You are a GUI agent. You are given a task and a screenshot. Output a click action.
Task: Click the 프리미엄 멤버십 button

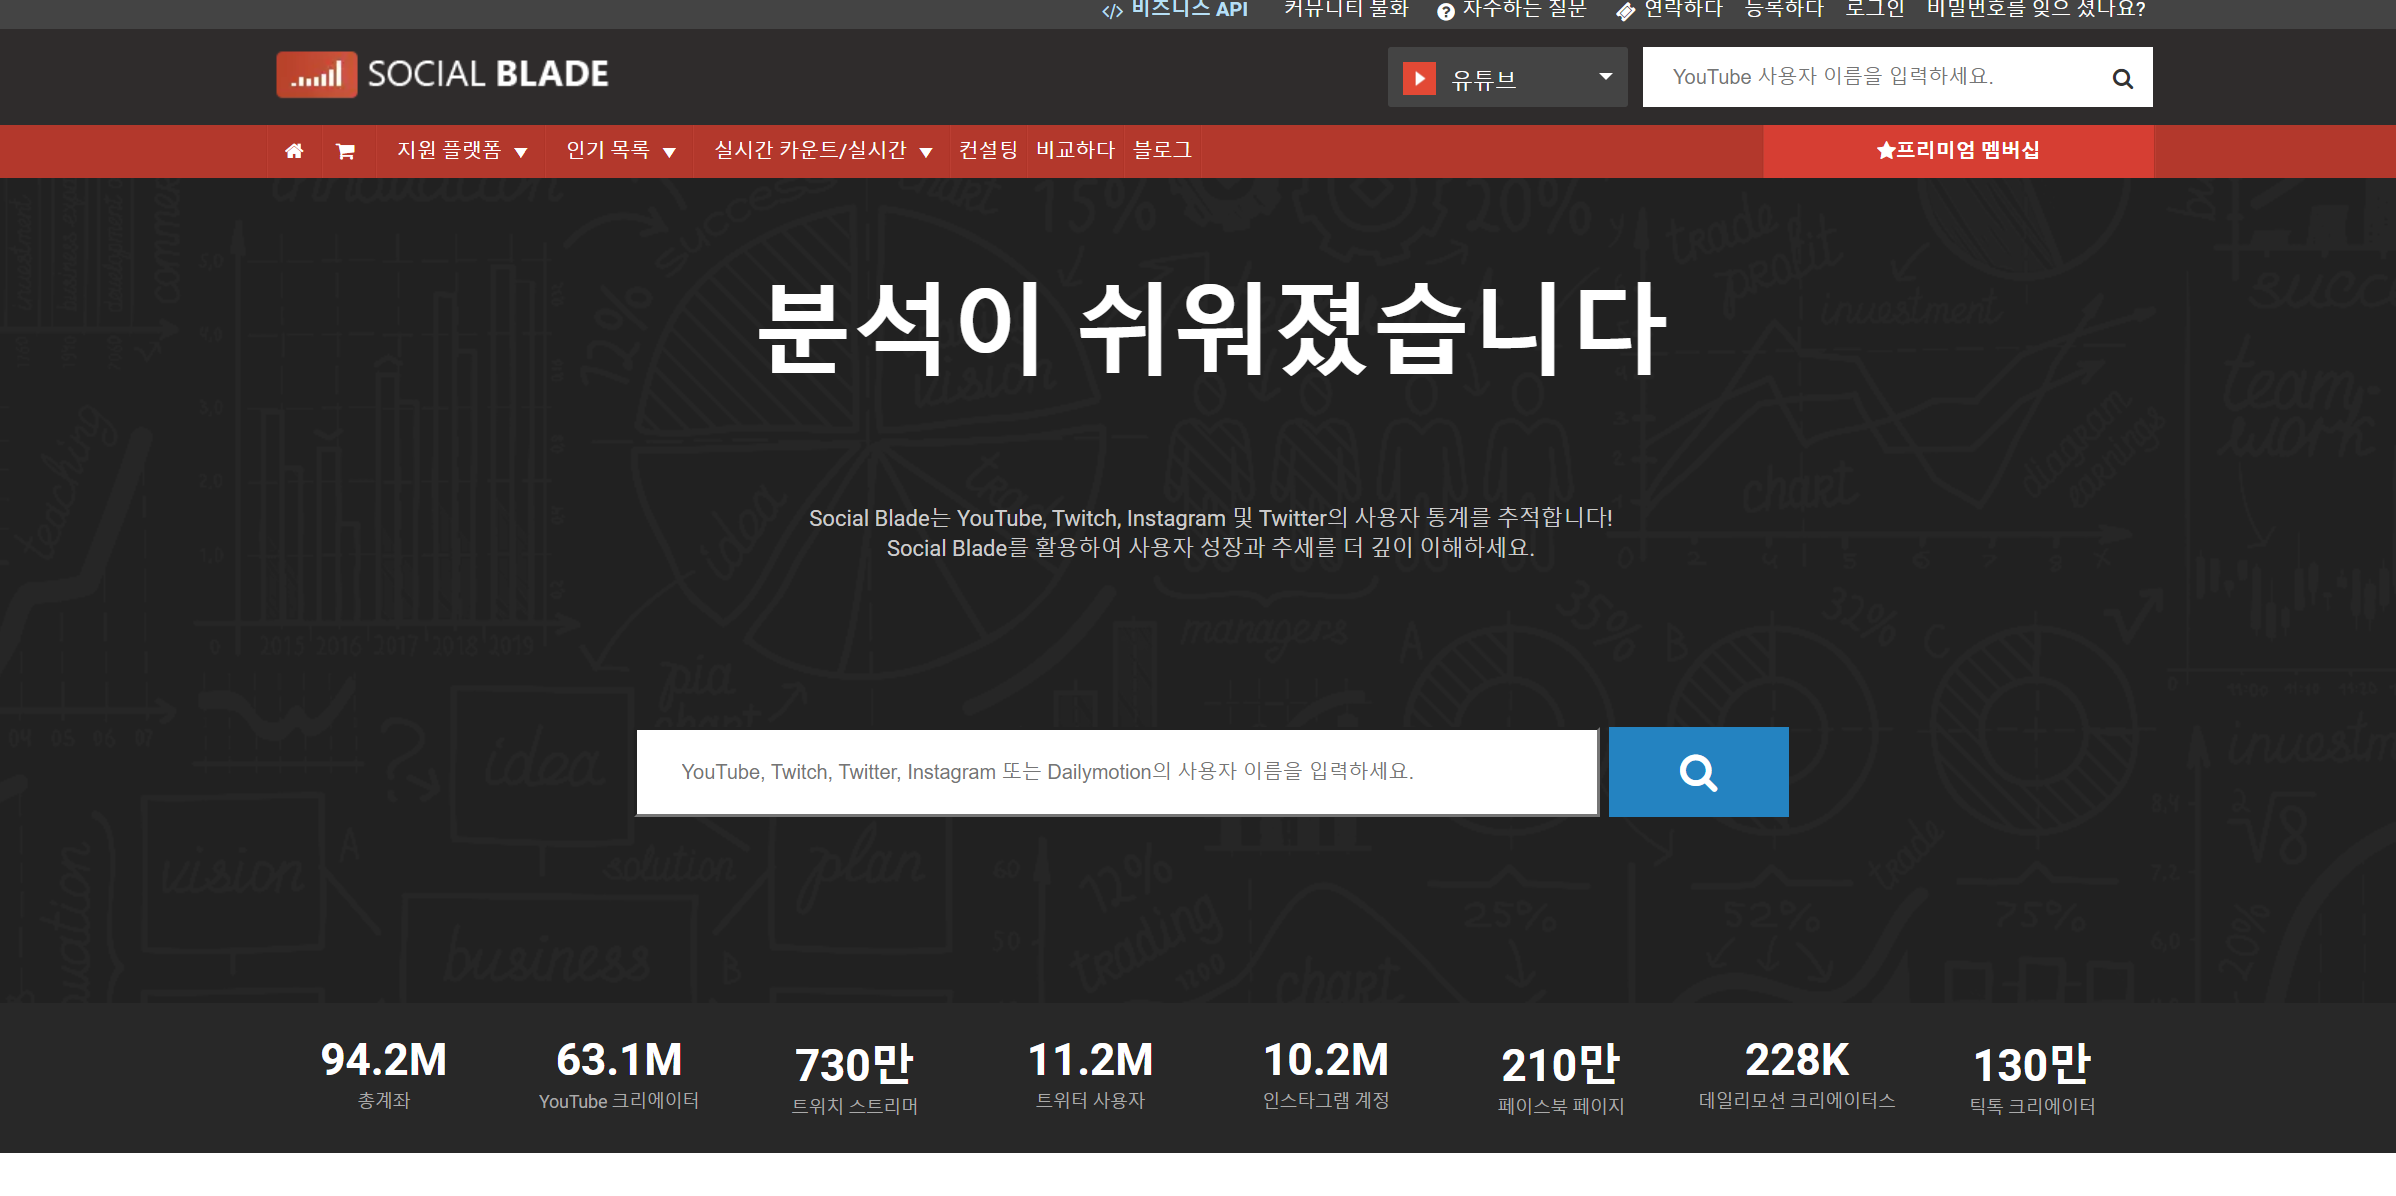(1957, 151)
